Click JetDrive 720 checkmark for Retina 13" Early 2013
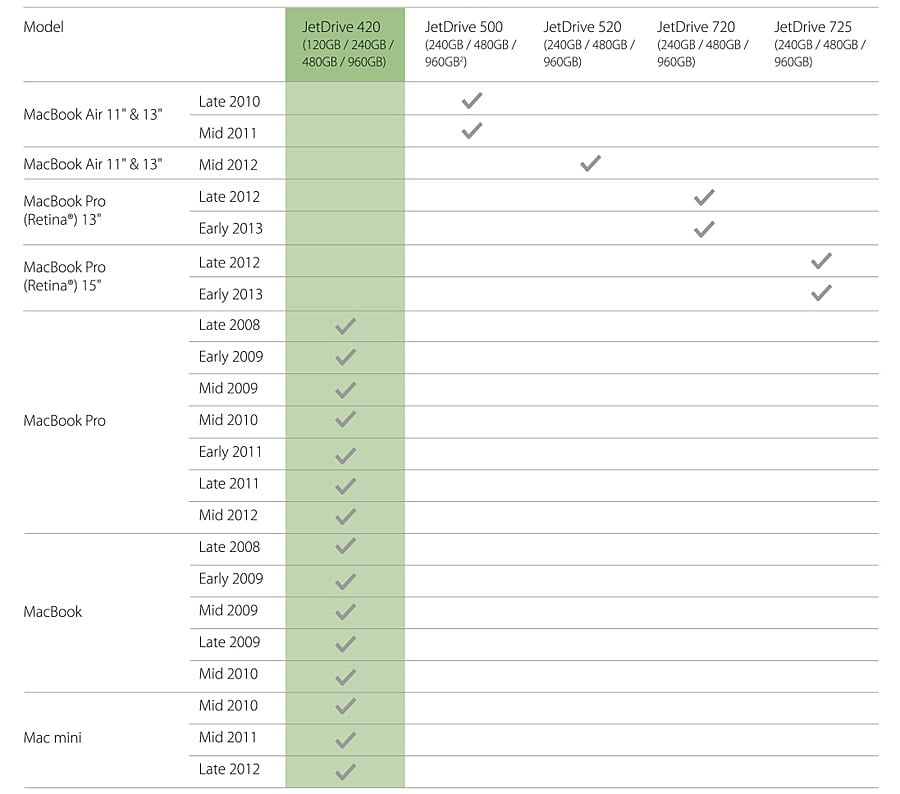 point(704,229)
